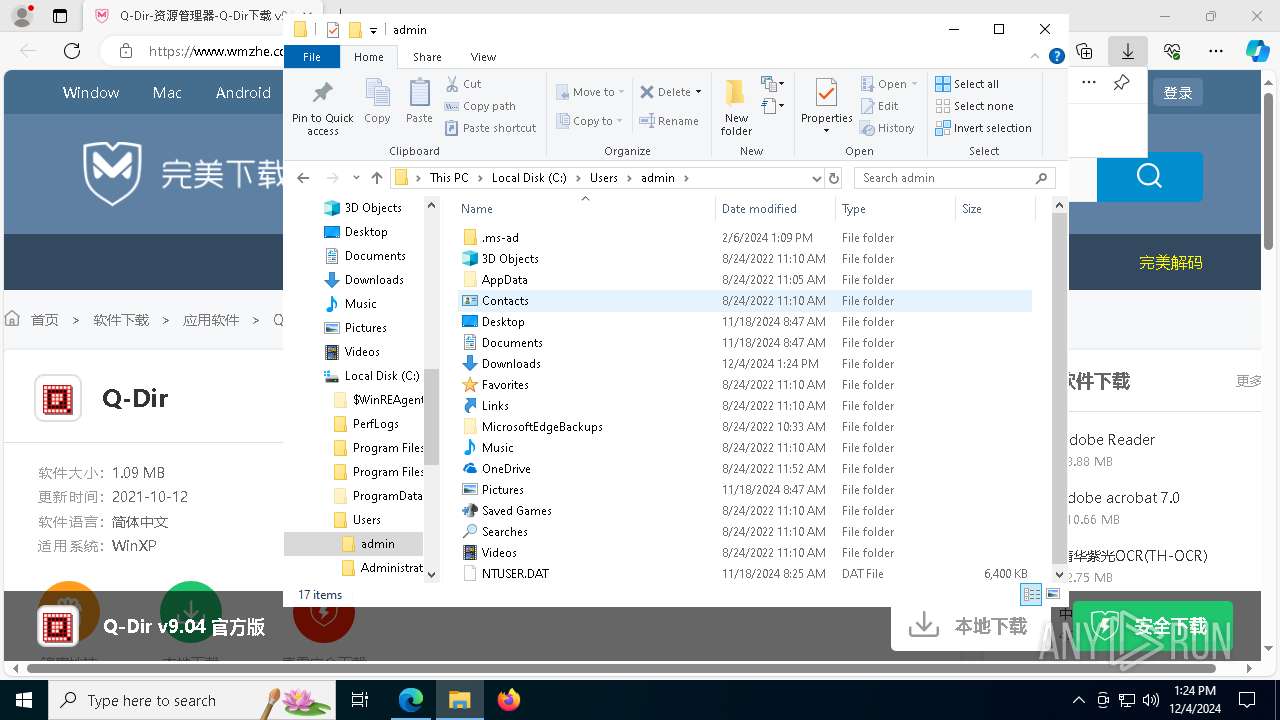The height and width of the screenshot is (720, 1280).
Task: Click browser refresh button
Action: pos(72,50)
